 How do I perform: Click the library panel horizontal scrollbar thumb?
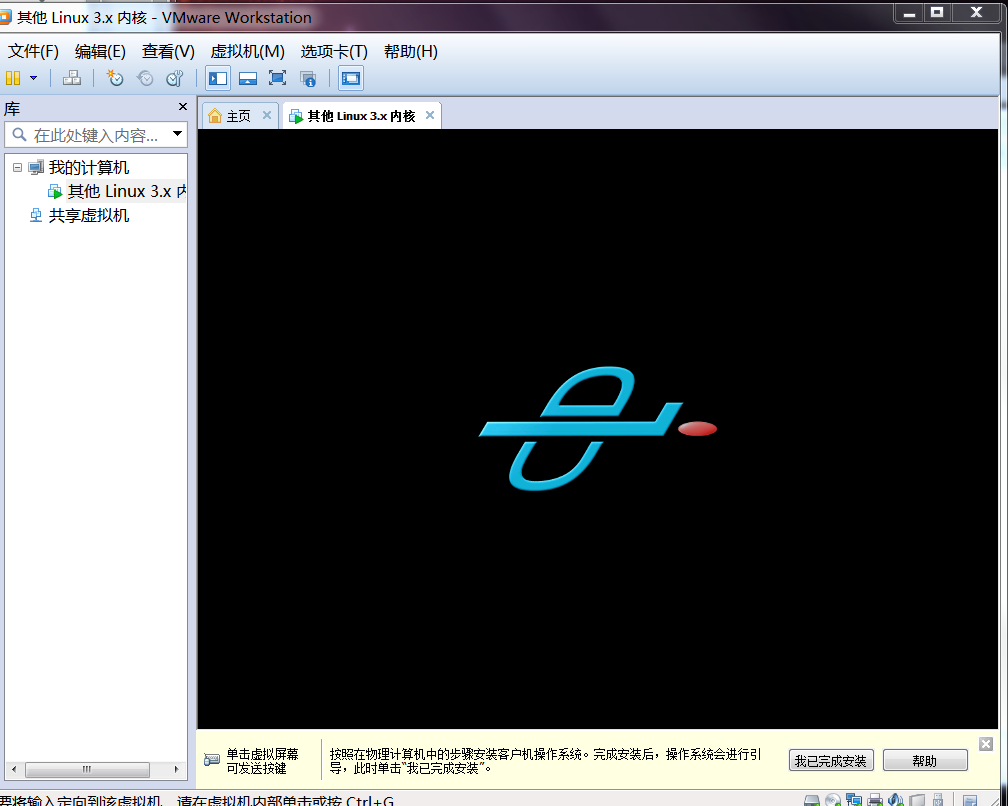pos(87,769)
